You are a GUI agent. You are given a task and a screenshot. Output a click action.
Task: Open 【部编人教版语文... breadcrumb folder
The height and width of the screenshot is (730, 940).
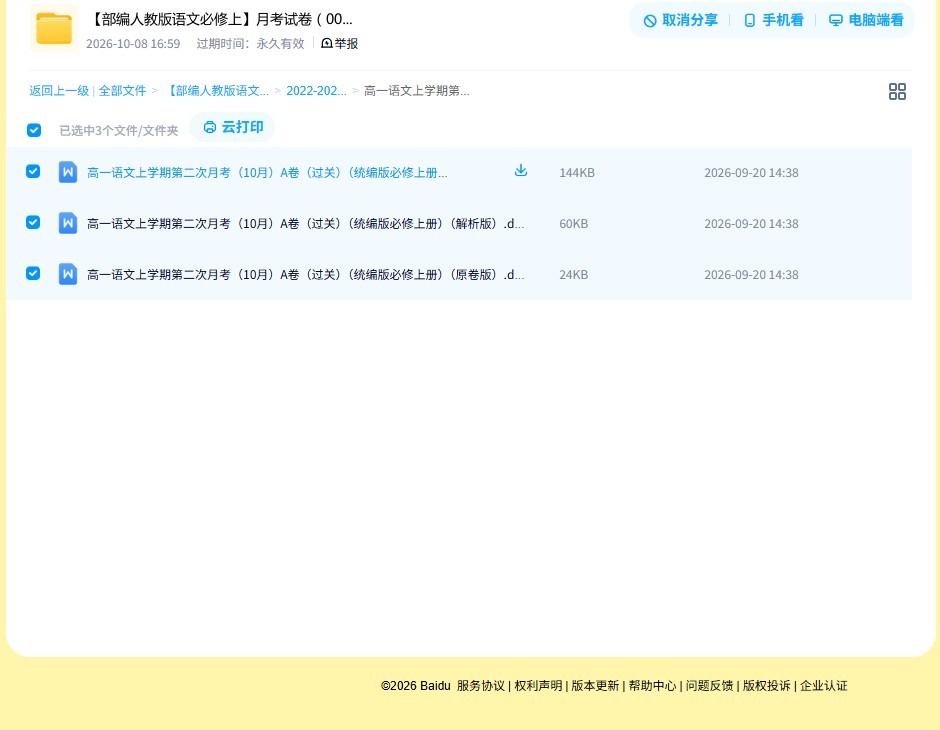[217, 91]
